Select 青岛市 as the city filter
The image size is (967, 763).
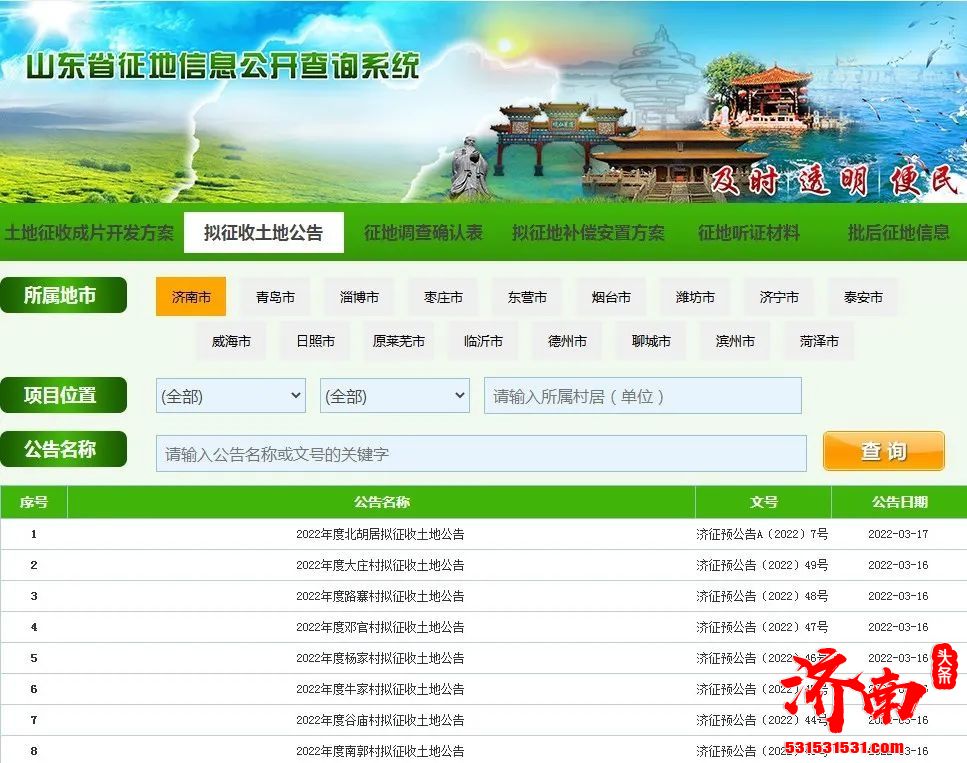(274, 296)
